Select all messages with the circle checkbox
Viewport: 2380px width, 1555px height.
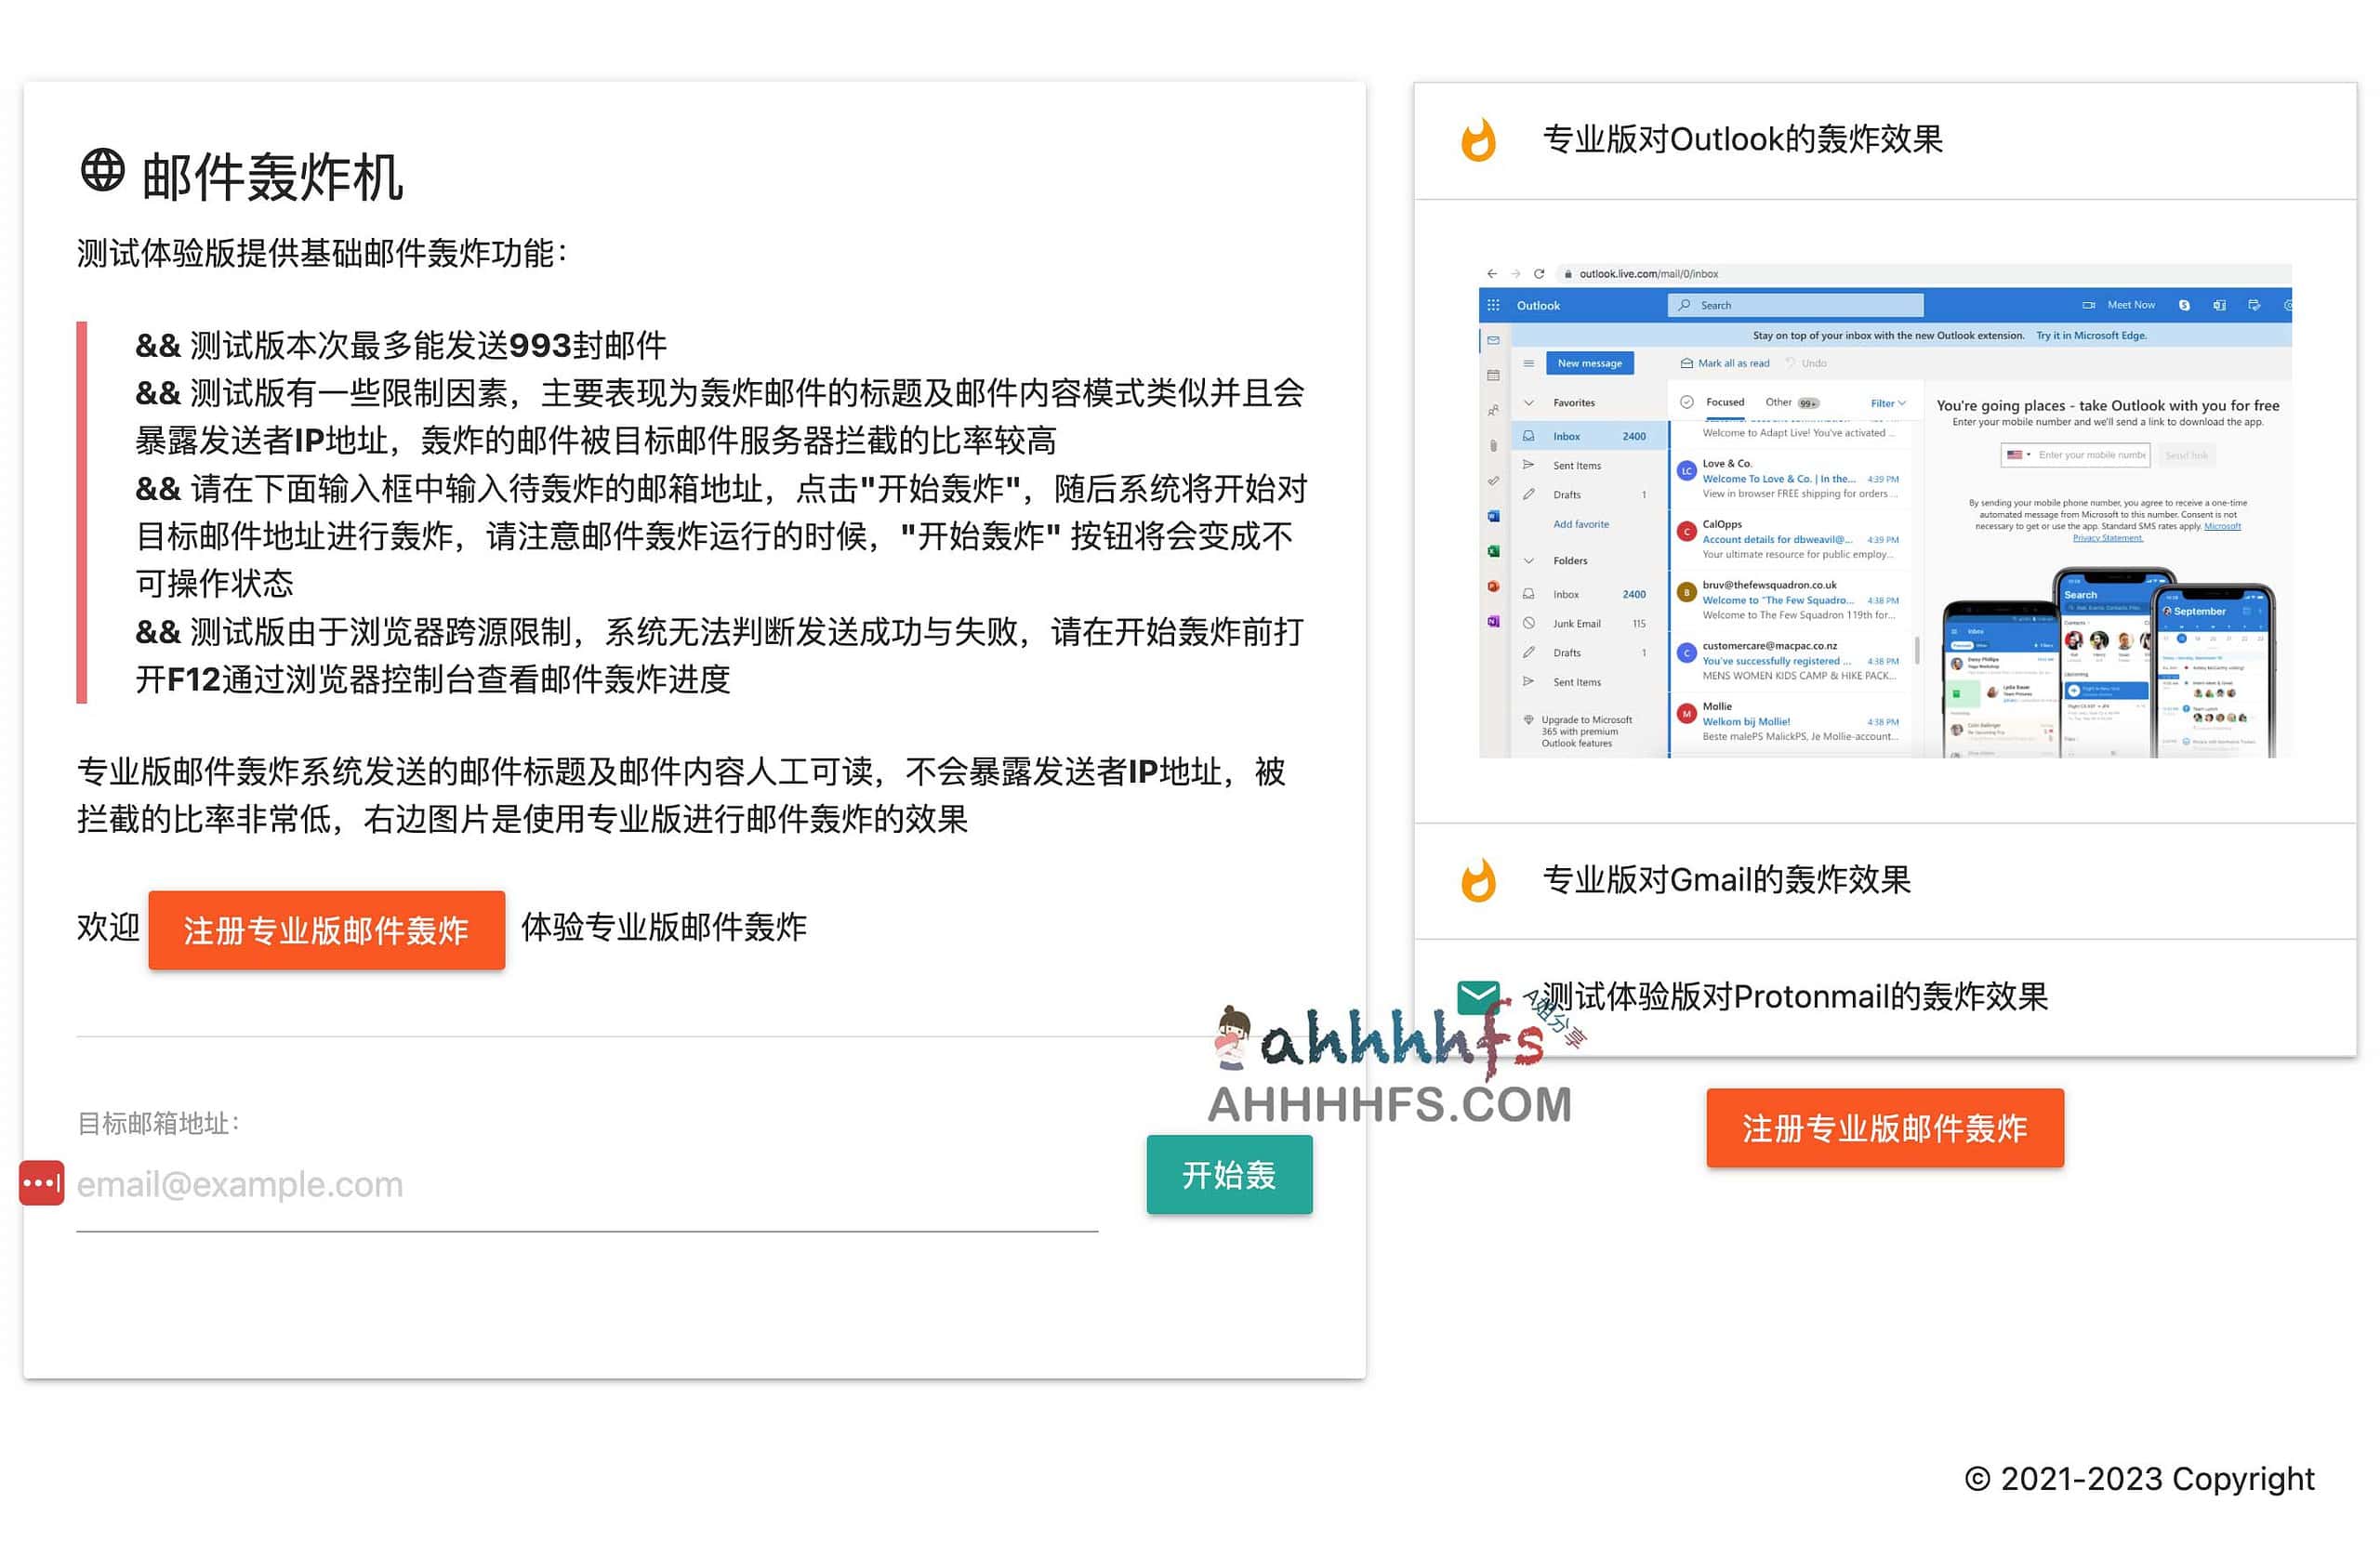(x=1687, y=403)
